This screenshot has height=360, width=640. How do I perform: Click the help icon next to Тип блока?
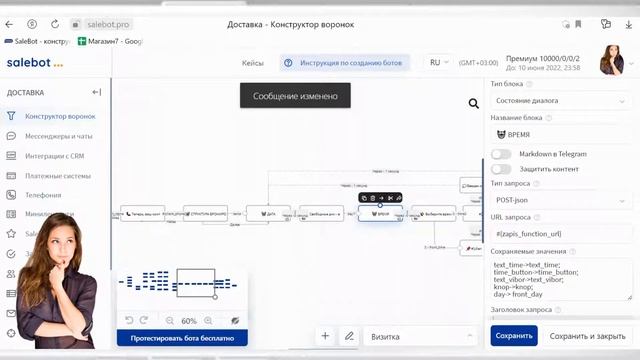click(x=529, y=84)
